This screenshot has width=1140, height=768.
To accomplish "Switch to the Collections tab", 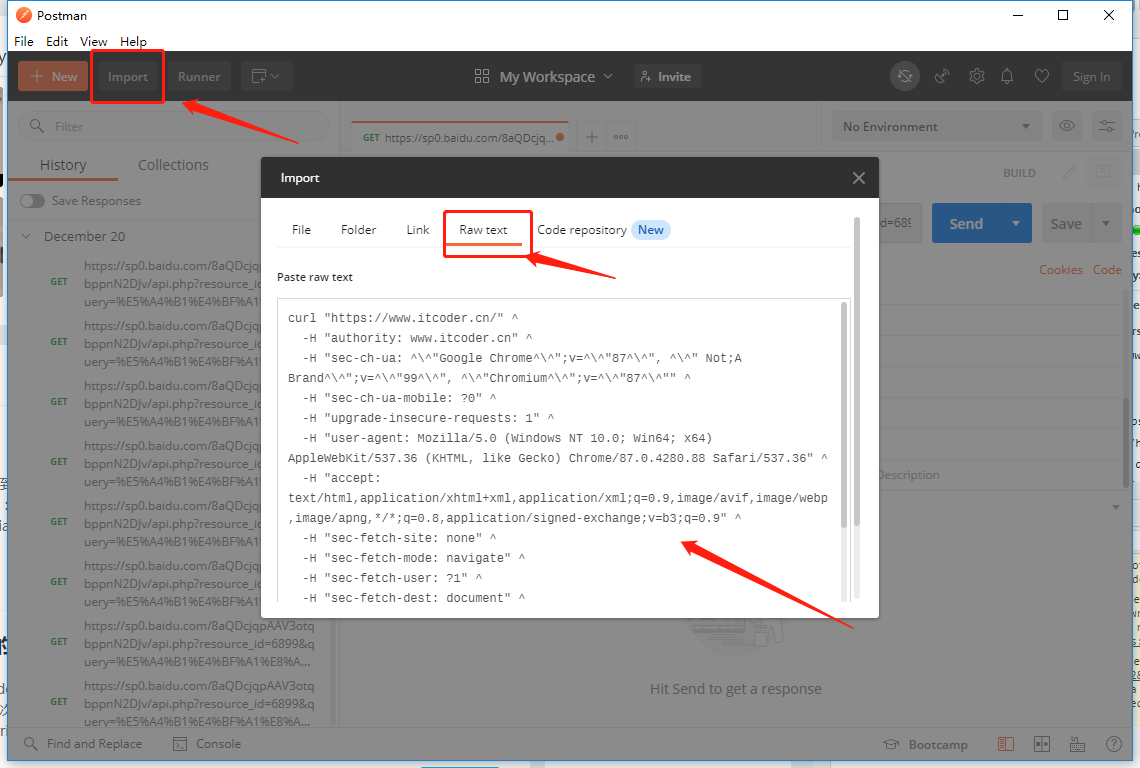I will (173, 165).
